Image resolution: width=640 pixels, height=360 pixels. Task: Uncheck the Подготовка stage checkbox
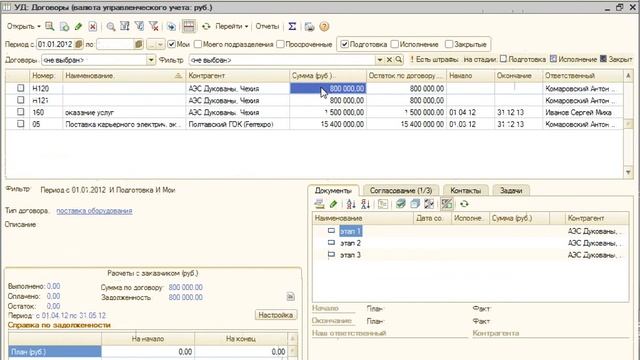pyautogui.click(x=344, y=44)
